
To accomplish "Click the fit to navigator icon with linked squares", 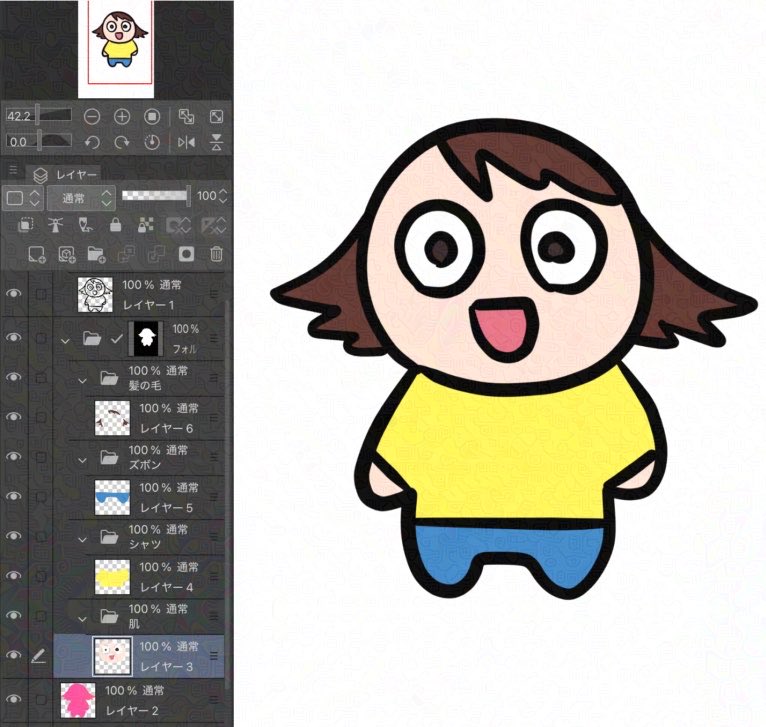I will click(x=186, y=116).
